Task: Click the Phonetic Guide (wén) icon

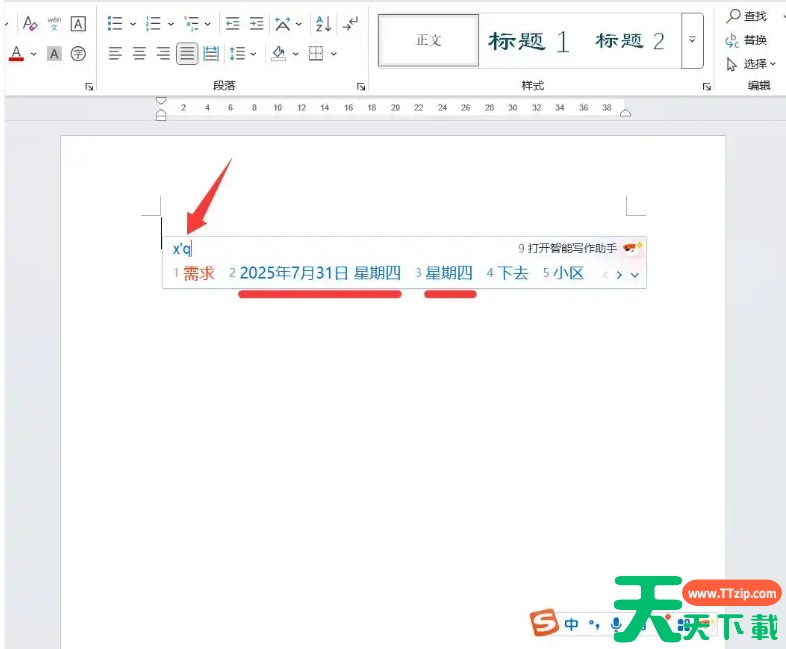Action: point(54,23)
